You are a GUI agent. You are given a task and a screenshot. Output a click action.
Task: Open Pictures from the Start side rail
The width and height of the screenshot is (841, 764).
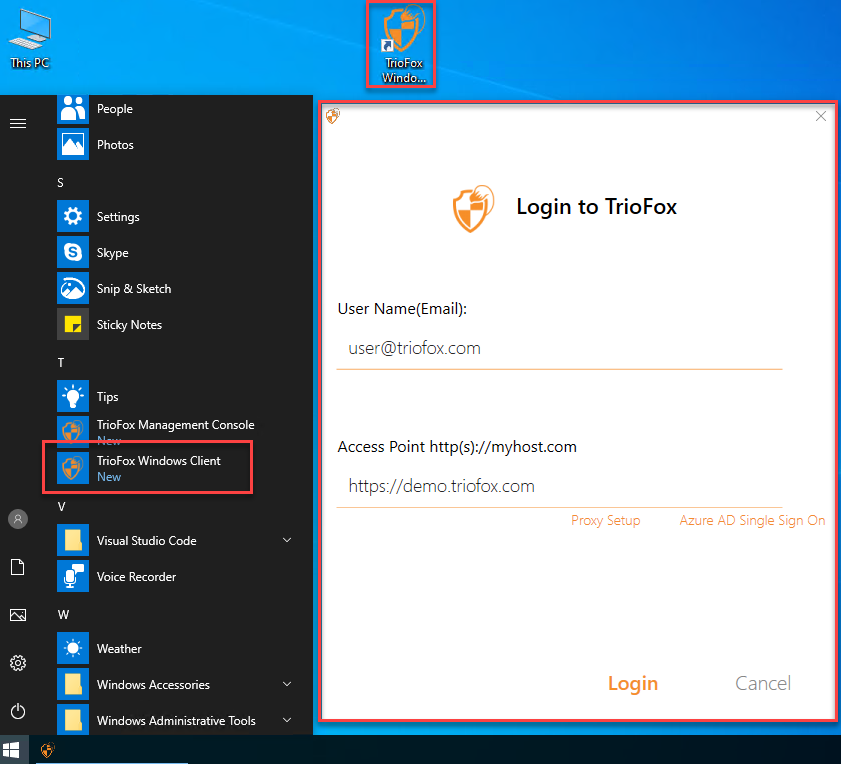(x=18, y=615)
